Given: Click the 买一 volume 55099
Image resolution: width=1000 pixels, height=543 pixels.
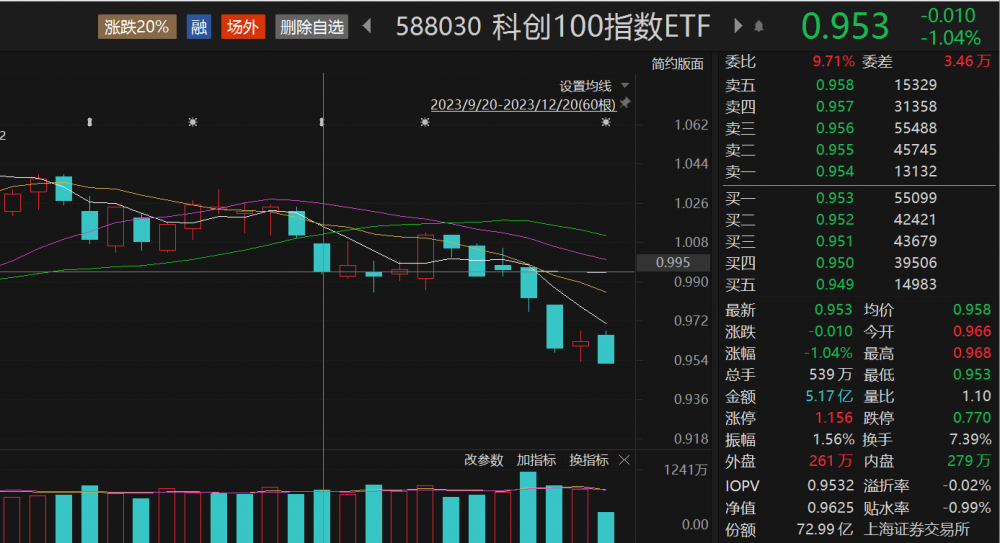Looking at the screenshot, I should tap(915, 198).
